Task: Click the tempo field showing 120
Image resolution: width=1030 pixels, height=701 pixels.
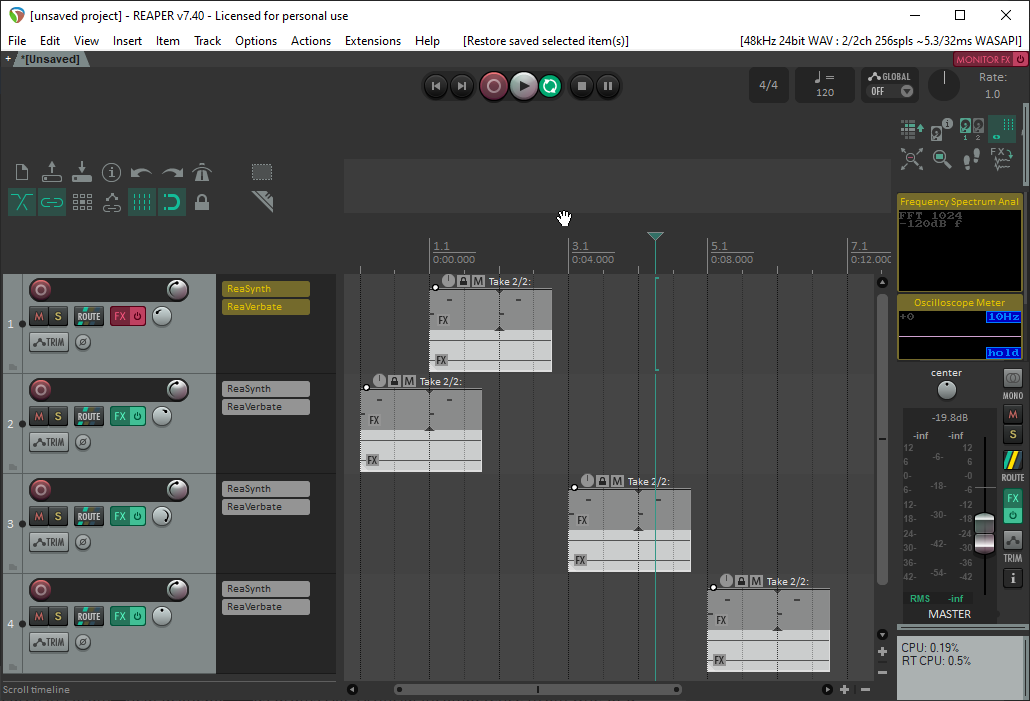Action: (x=825, y=85)
